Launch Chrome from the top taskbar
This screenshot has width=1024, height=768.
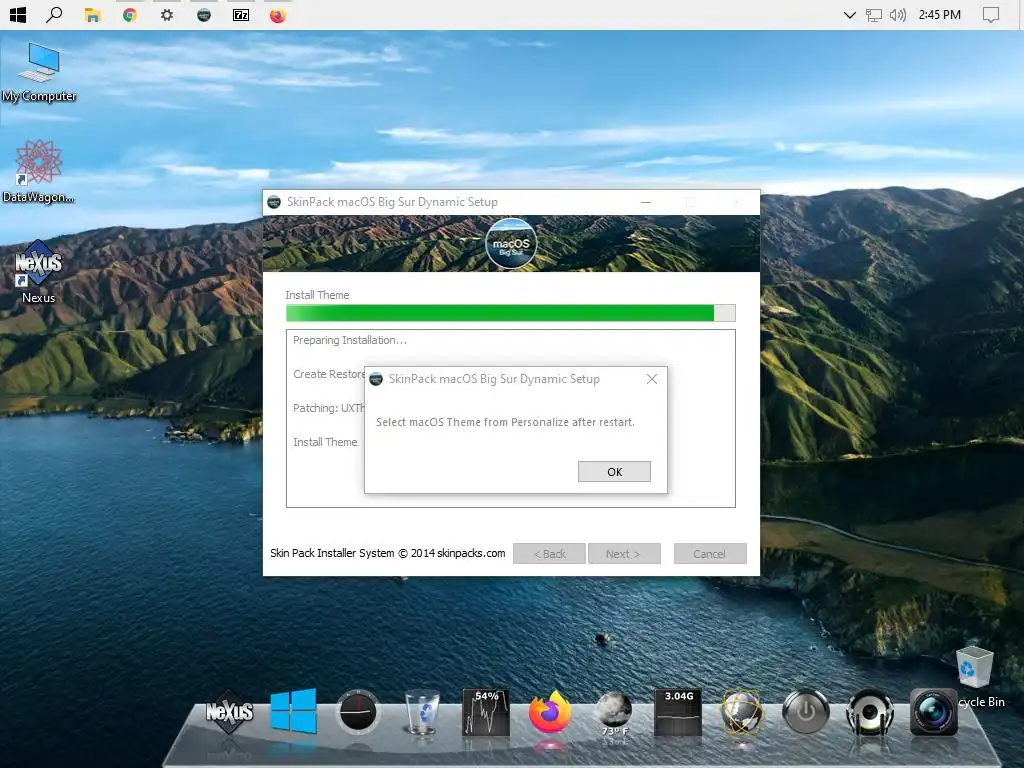[130, 15]
